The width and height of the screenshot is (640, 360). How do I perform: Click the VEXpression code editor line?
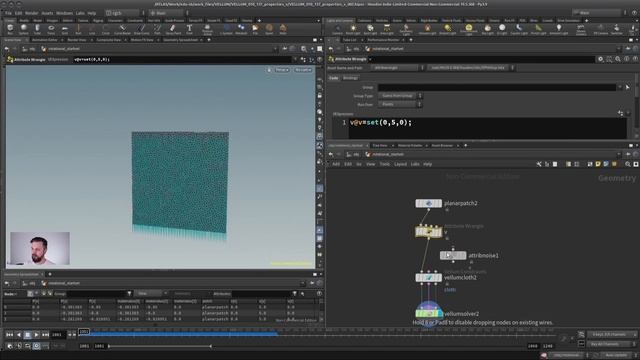(x=488, y=122)
